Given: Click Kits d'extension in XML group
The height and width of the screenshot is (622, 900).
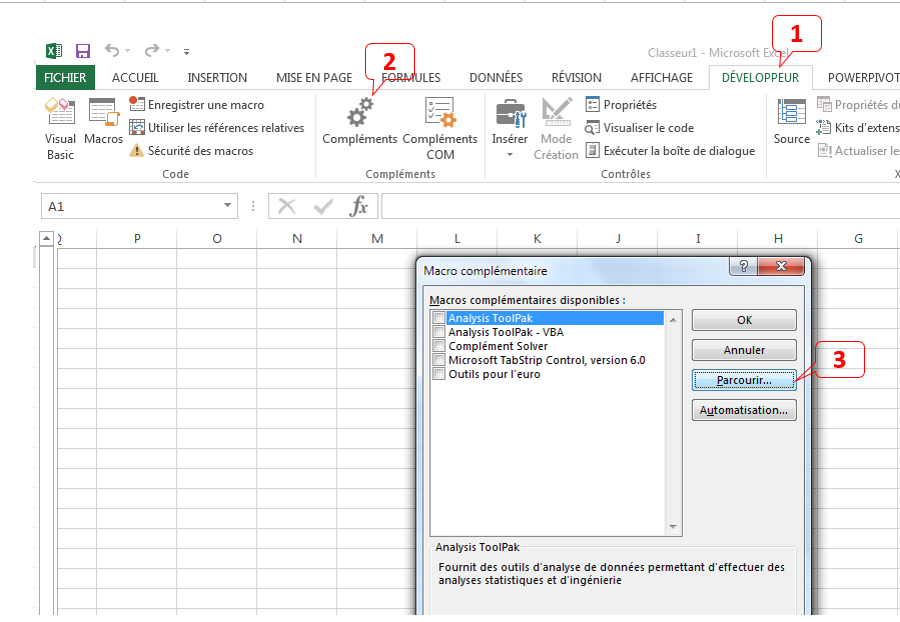Looking at the screenshot, I should 858,127.
